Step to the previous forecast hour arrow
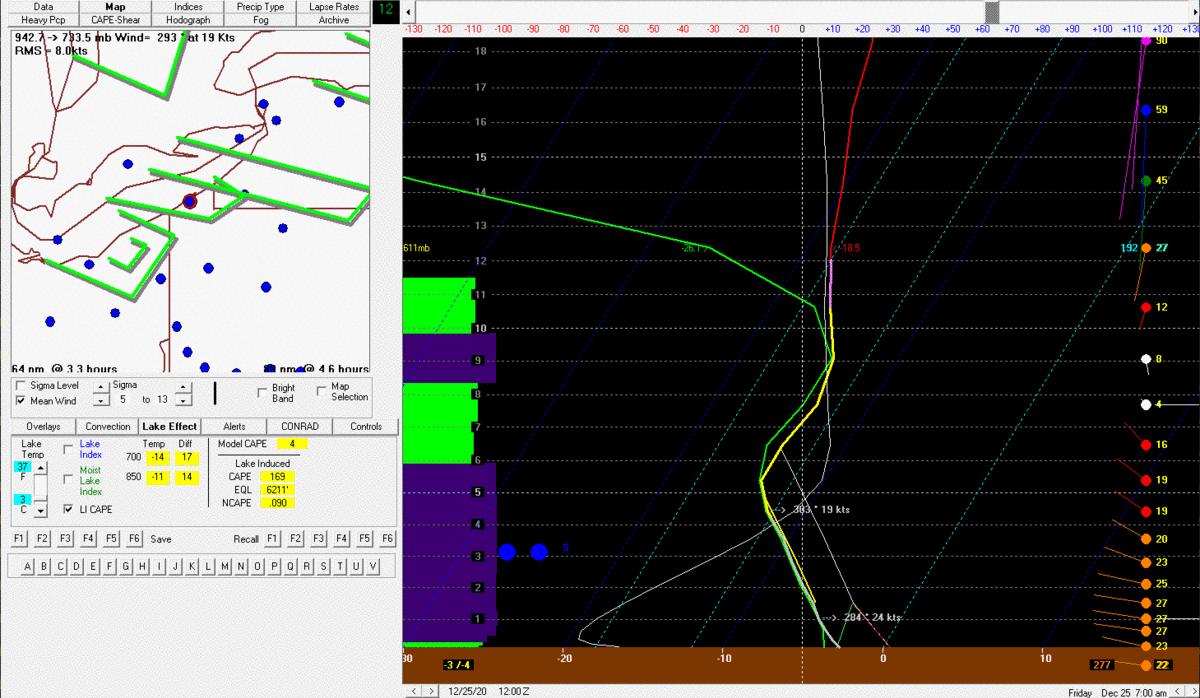The image size is (1200, 698). pos(415,691)
